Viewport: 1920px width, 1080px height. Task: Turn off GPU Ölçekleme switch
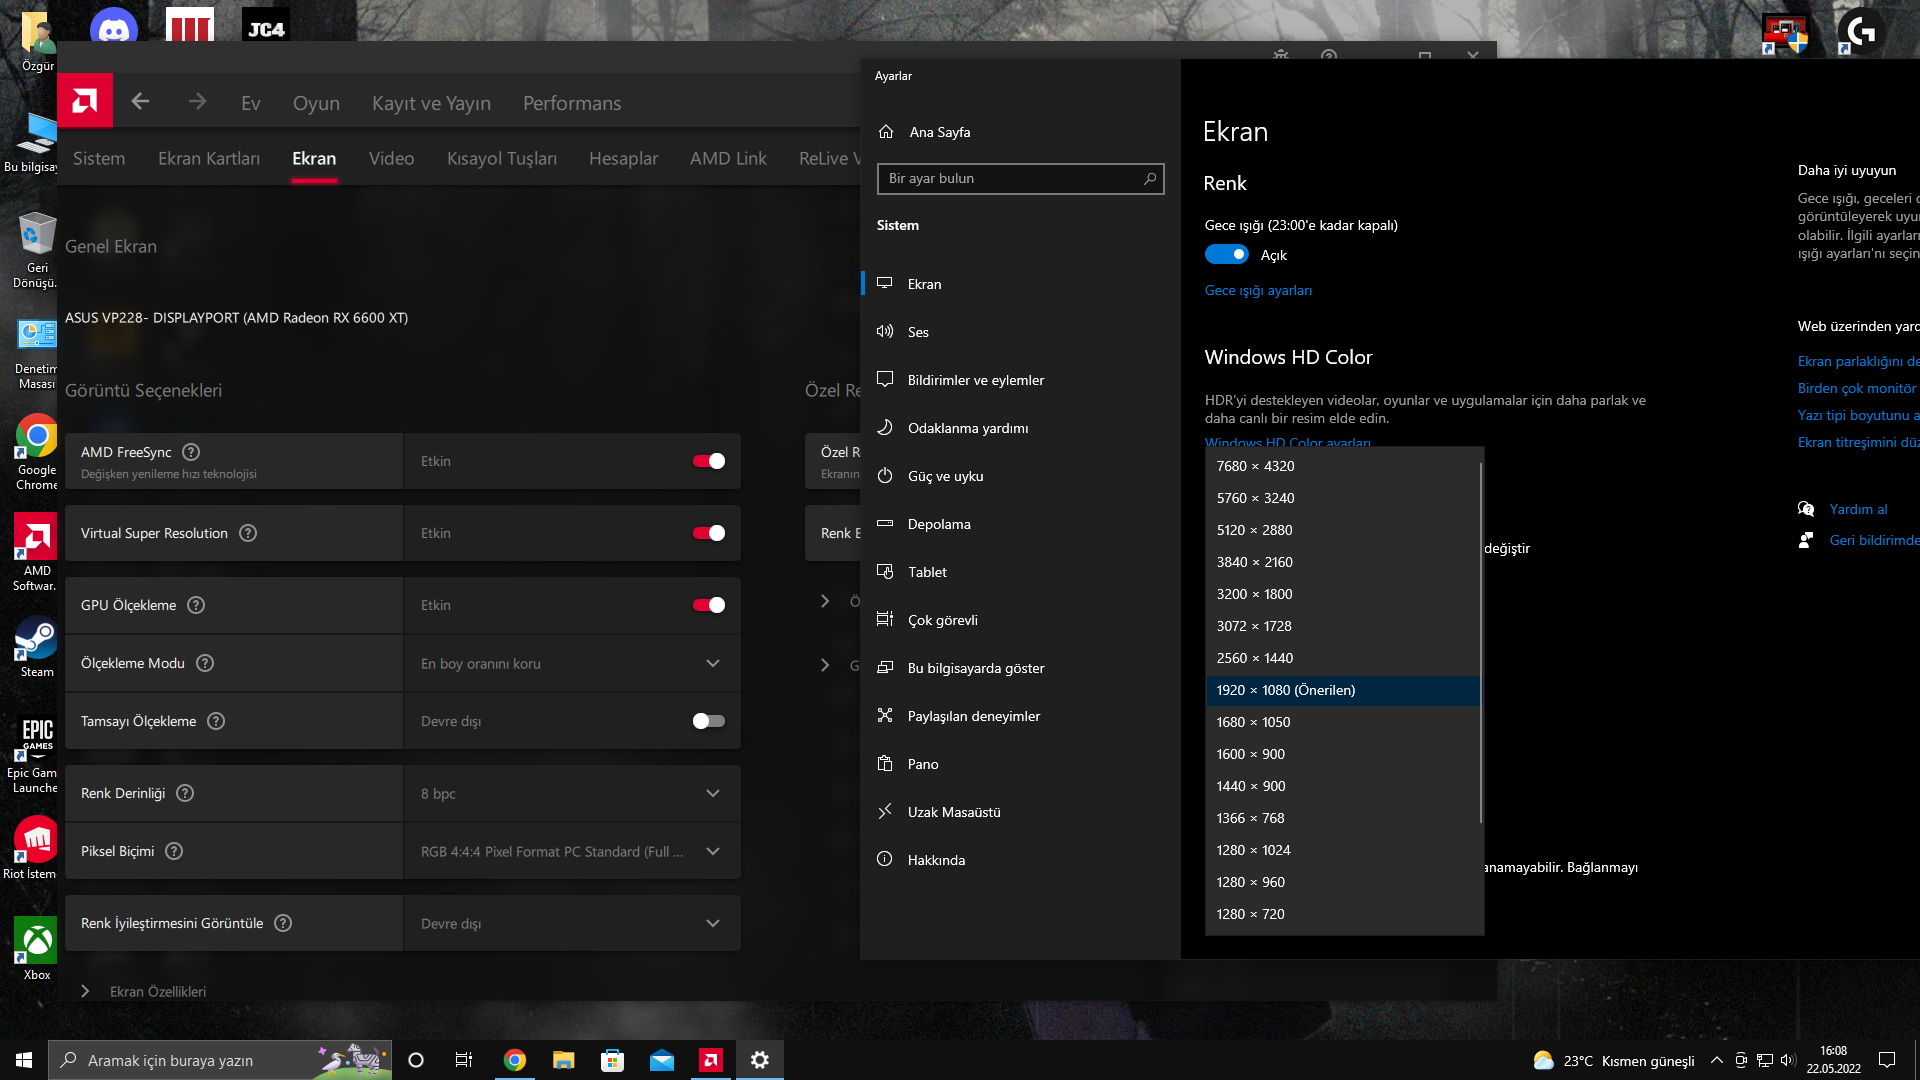708,605
